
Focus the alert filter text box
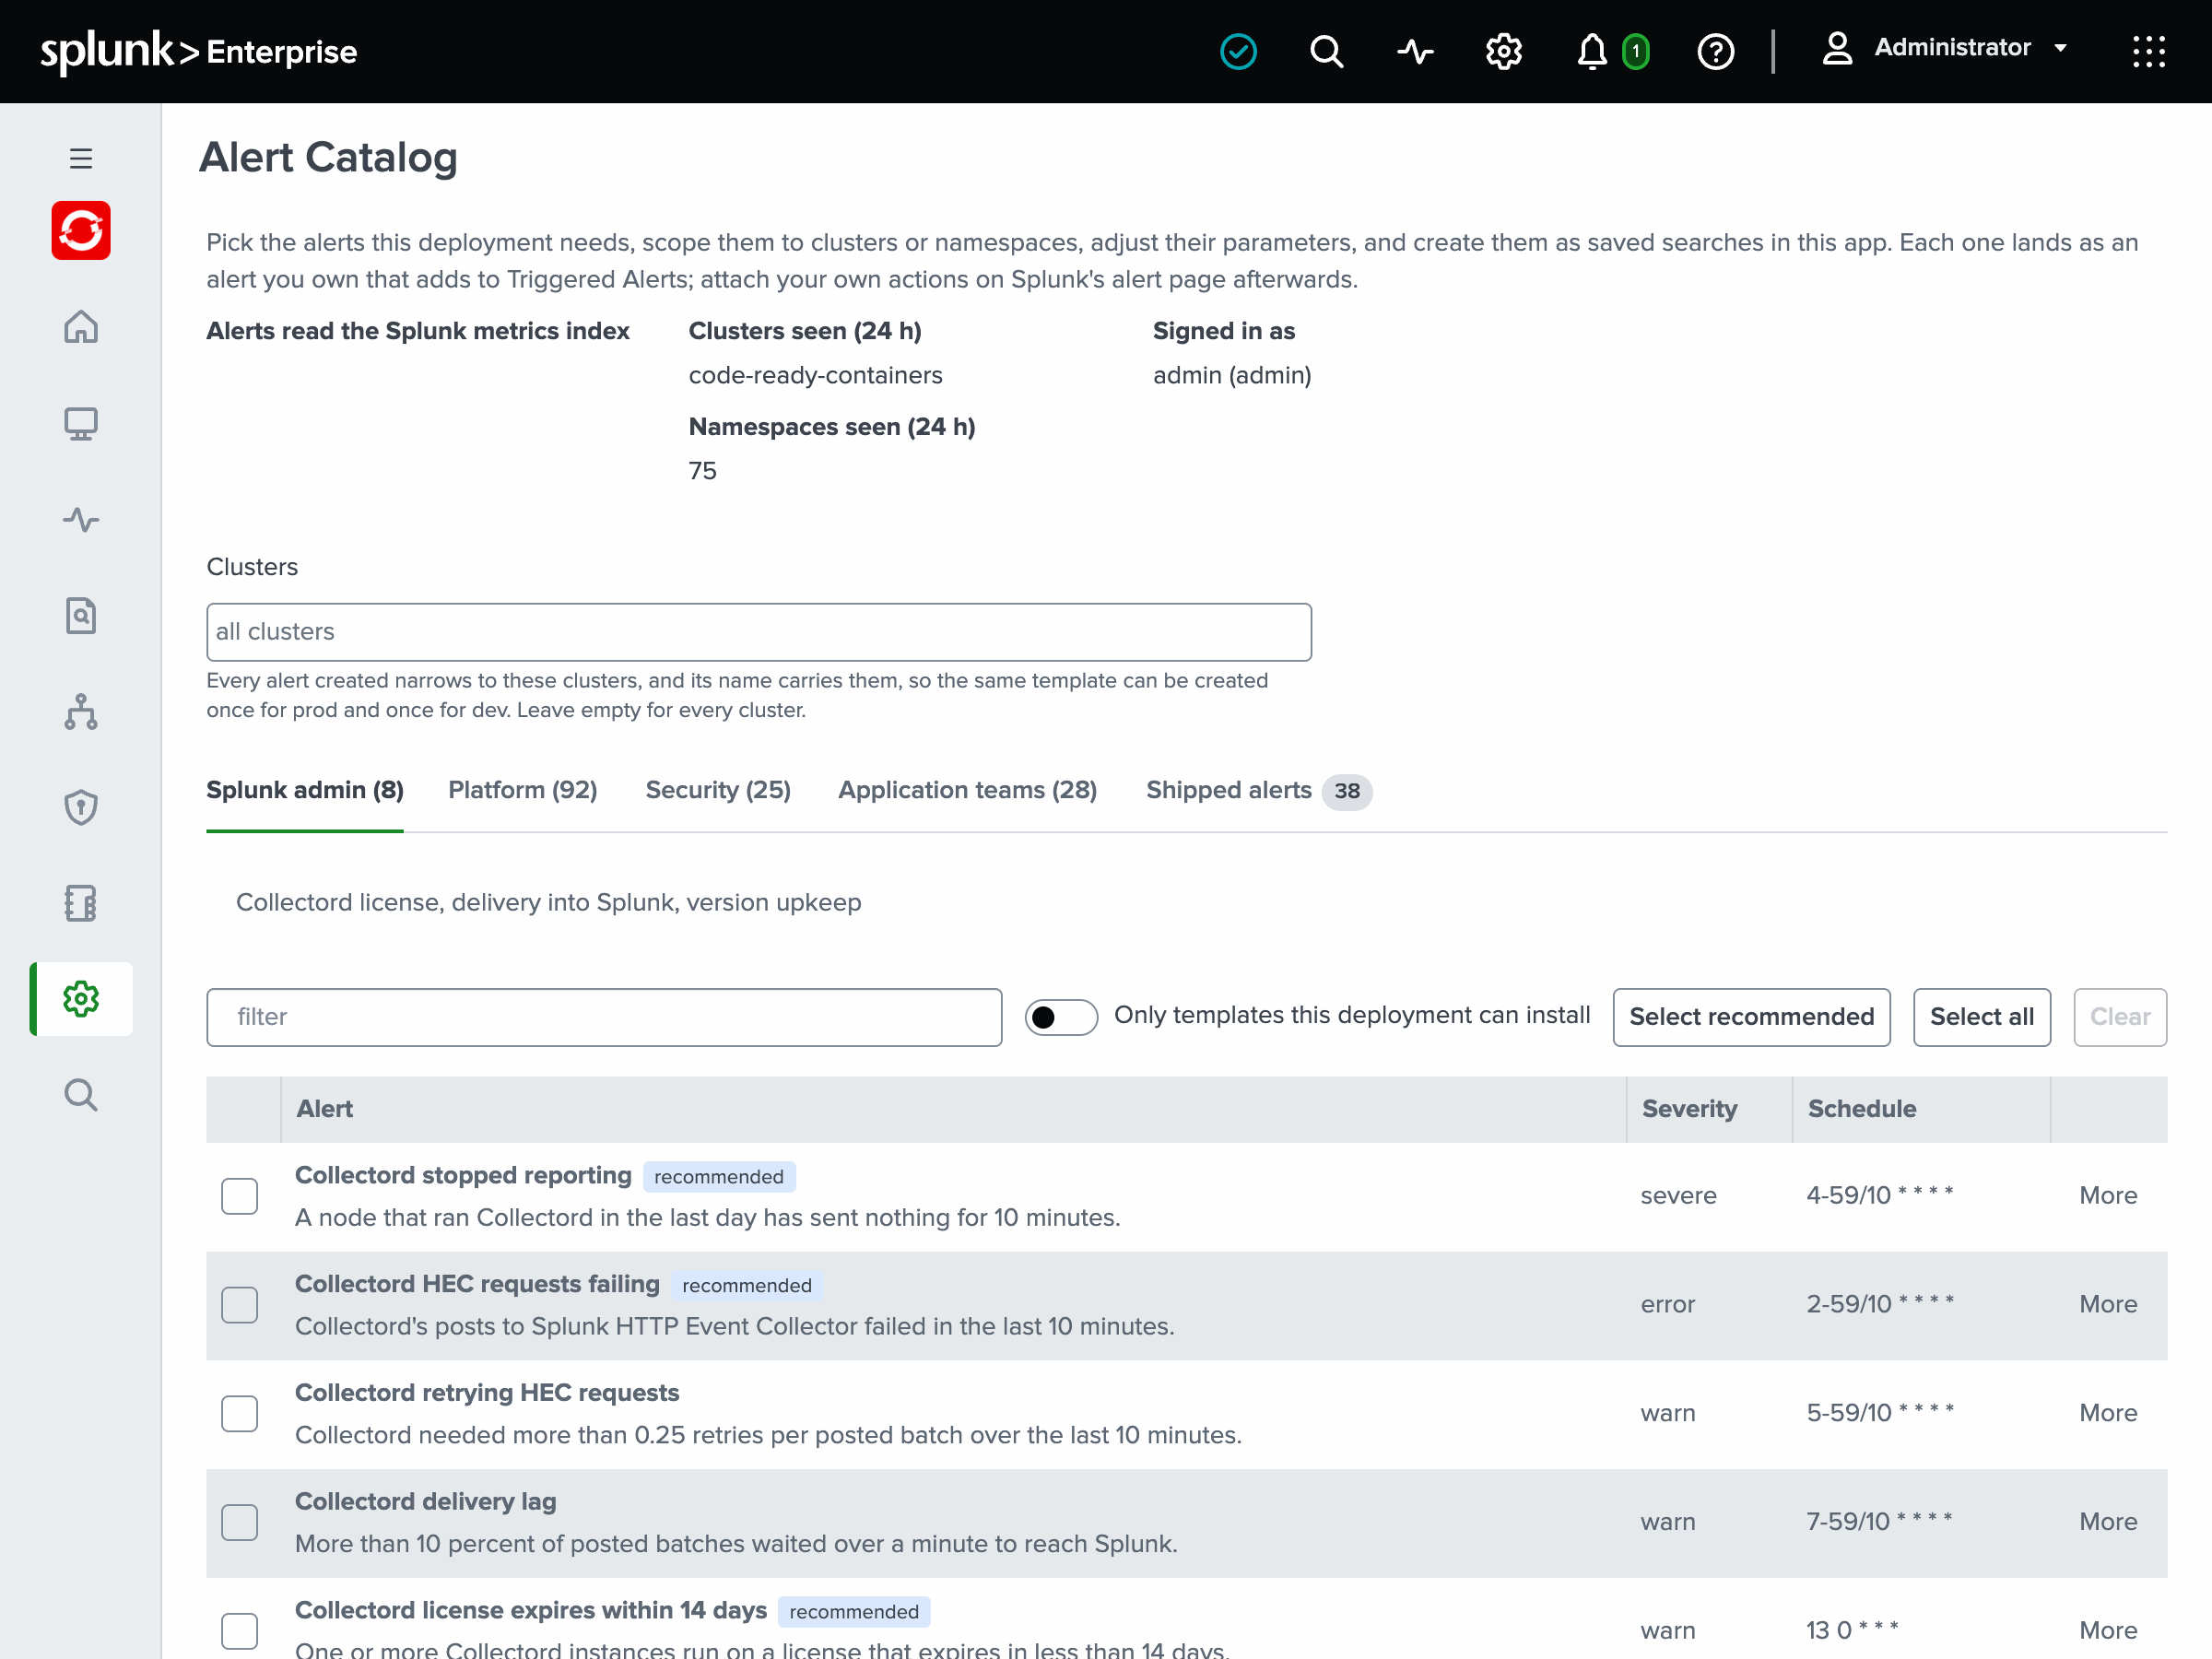click(604, 1017)
